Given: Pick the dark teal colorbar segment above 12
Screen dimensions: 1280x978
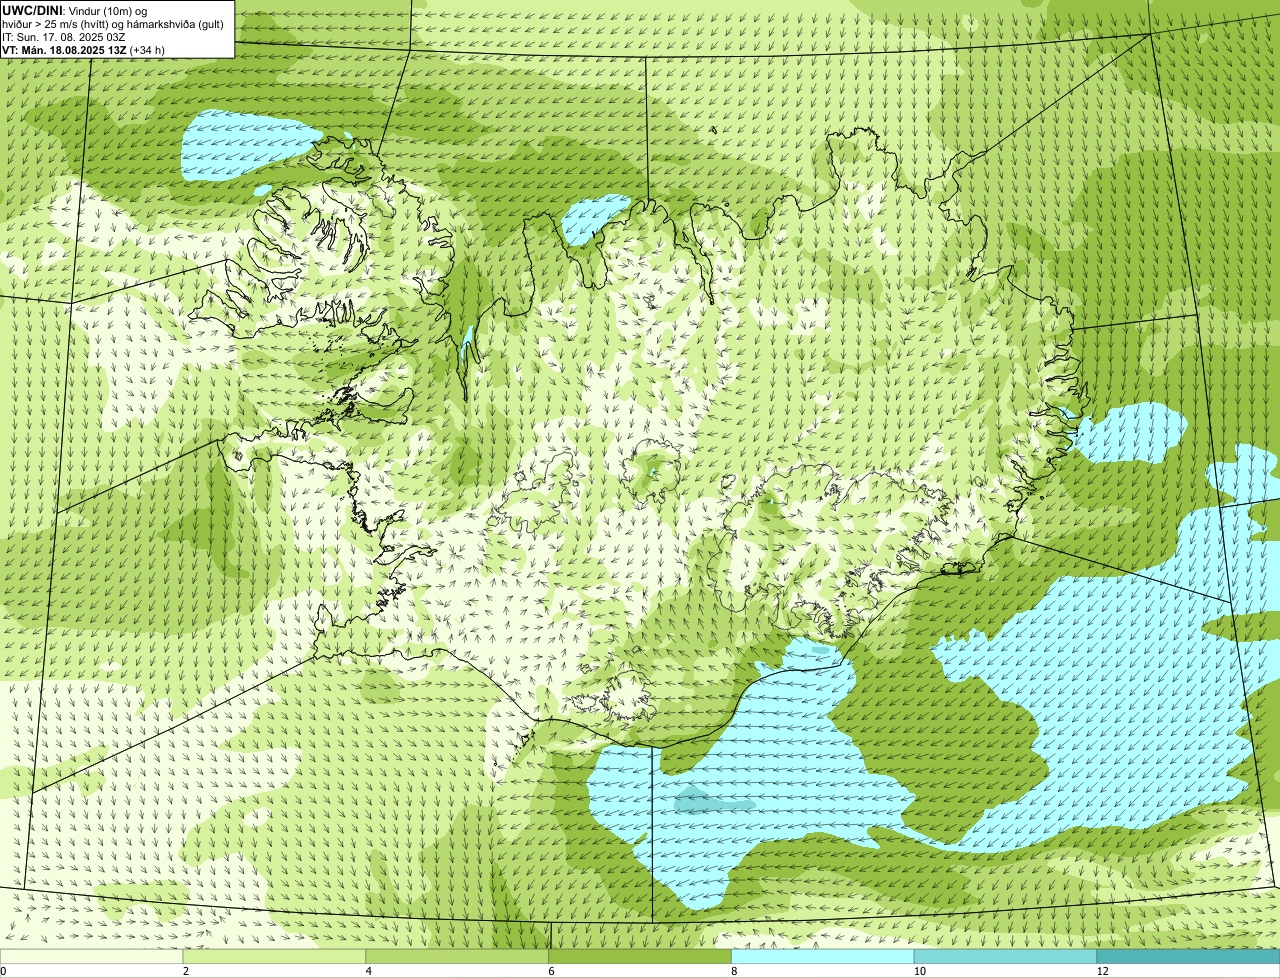Looking at the screenshot, I should pyautogui.click(x=1189, y=957).
